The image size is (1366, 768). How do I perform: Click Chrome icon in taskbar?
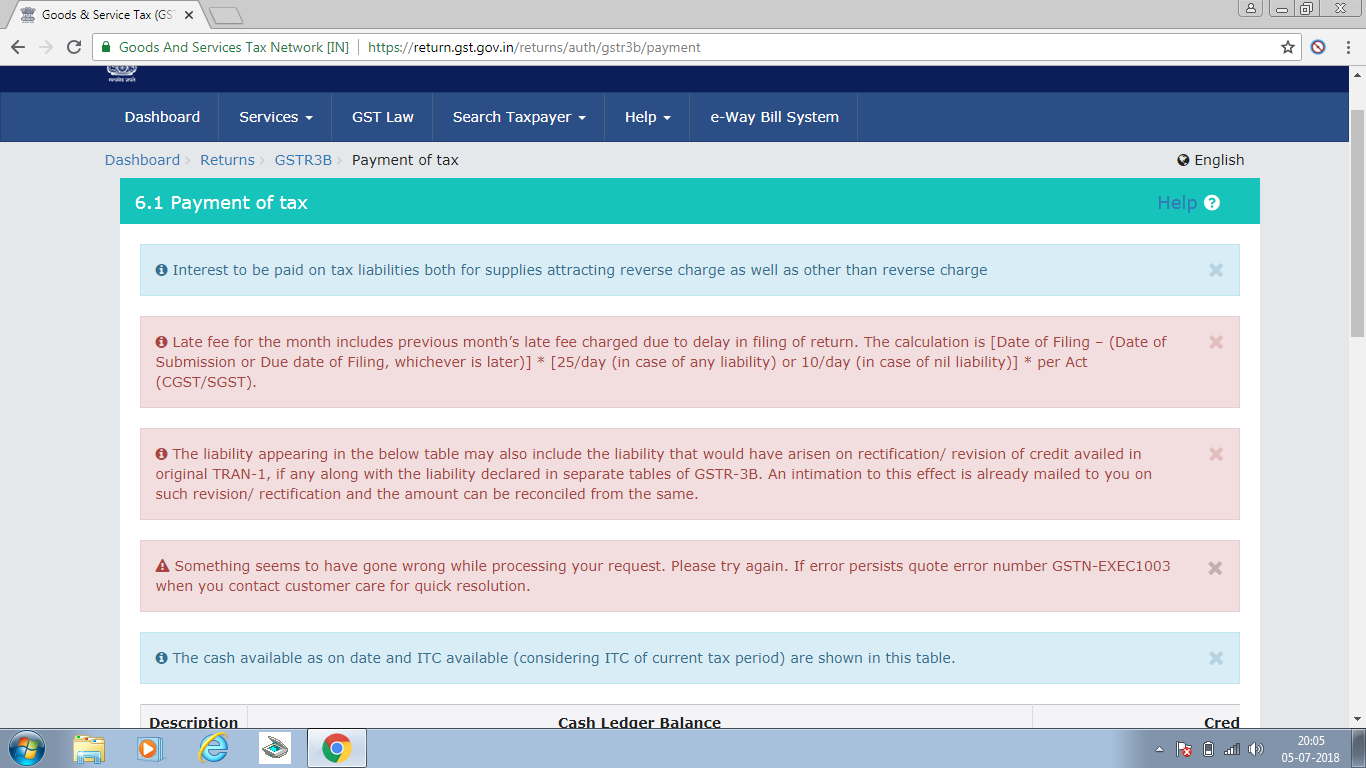click(x=336, y=748)
